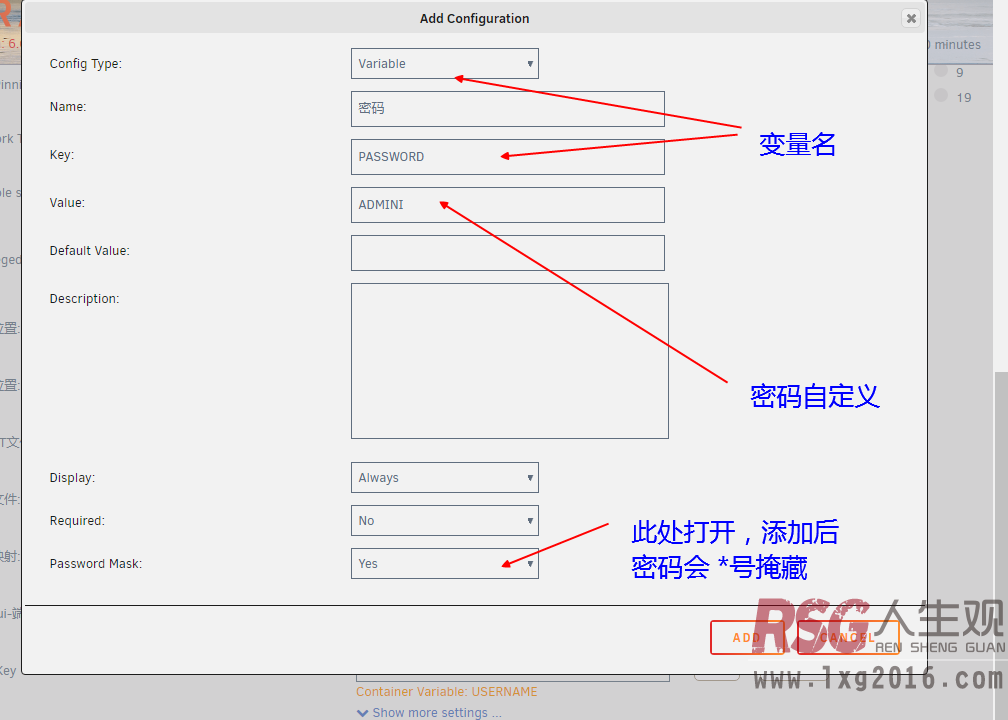Click the ADD button
The width and height of the screenshot is (1008, 720).
click(747, 638)
